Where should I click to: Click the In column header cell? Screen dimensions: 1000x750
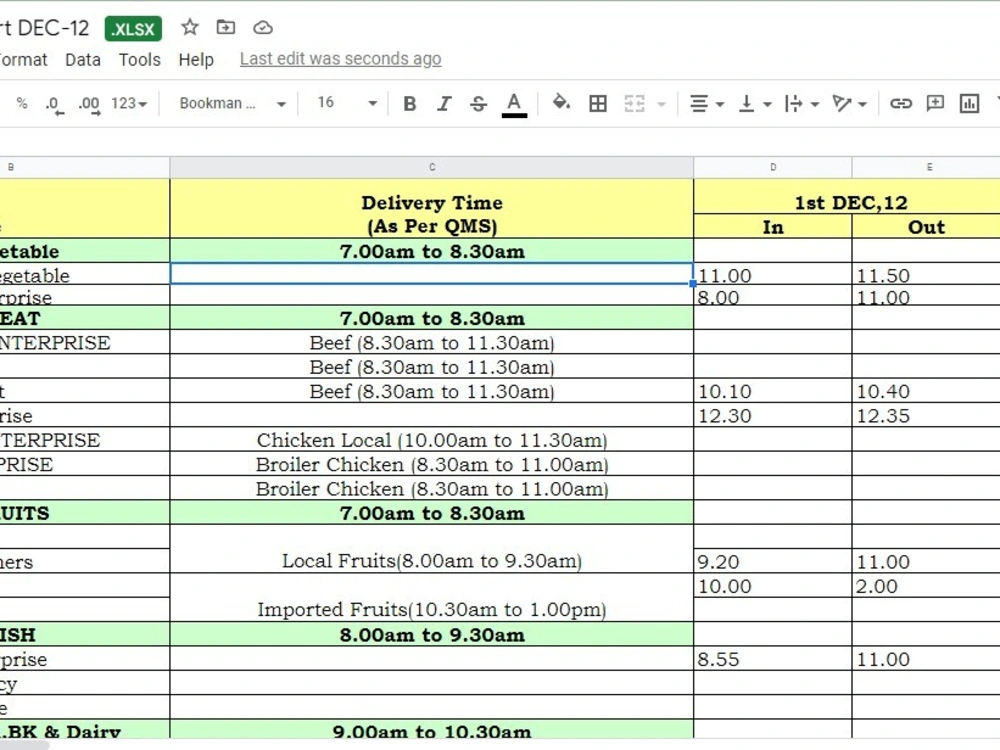[x=773, y=226]
